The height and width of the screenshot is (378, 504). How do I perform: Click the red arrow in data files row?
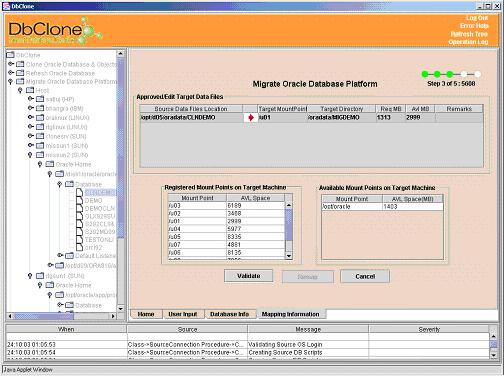coord(251,118)
